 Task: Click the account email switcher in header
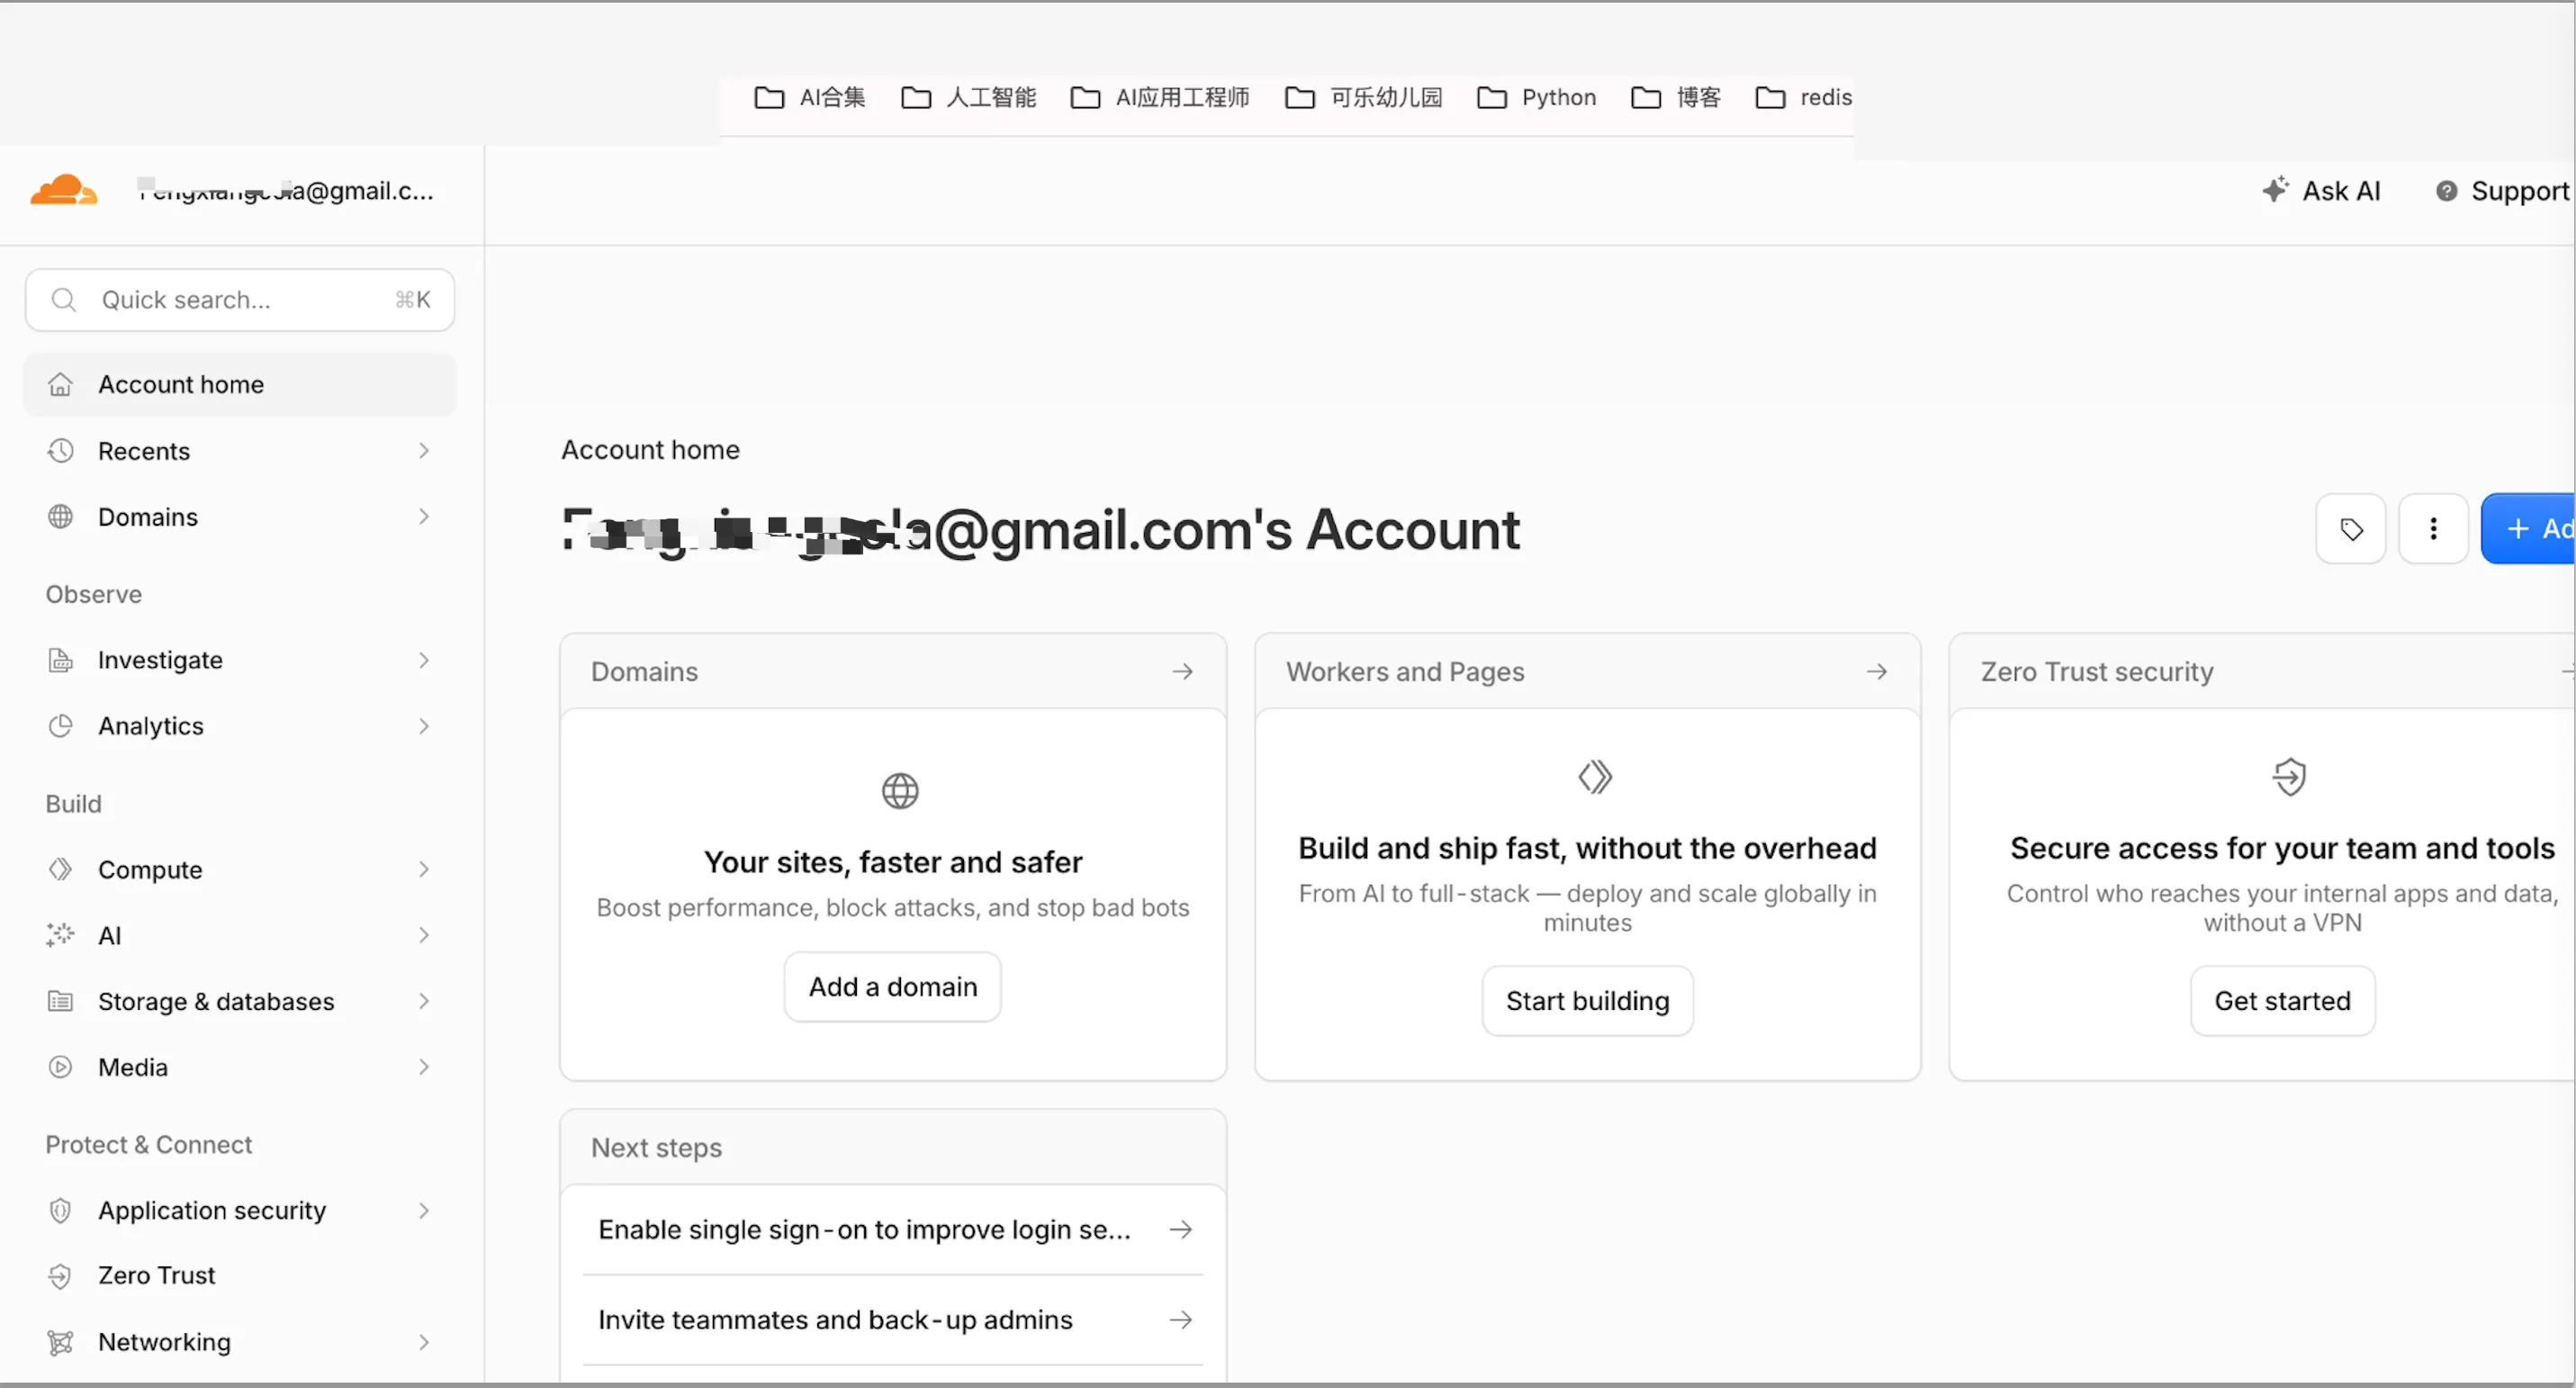[286, 190]
